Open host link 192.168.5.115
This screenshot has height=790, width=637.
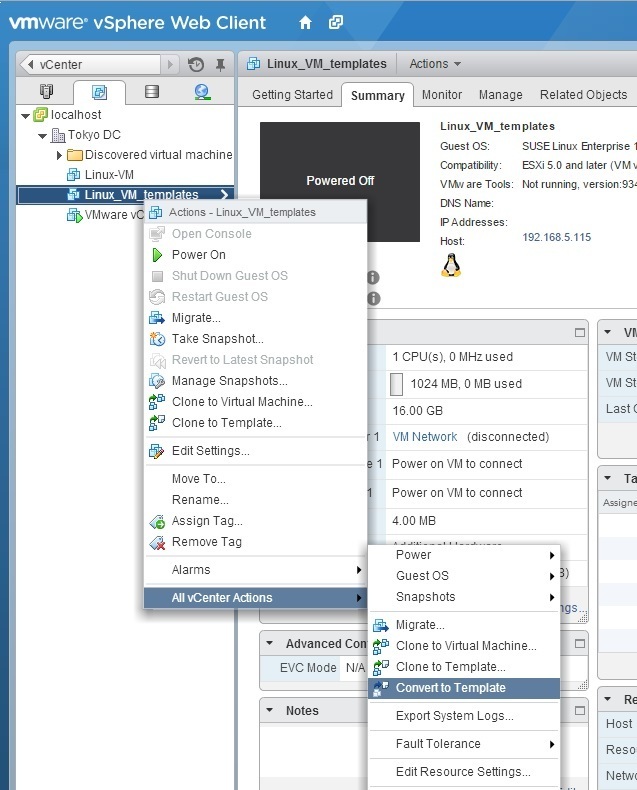click(x=556, y=237)
